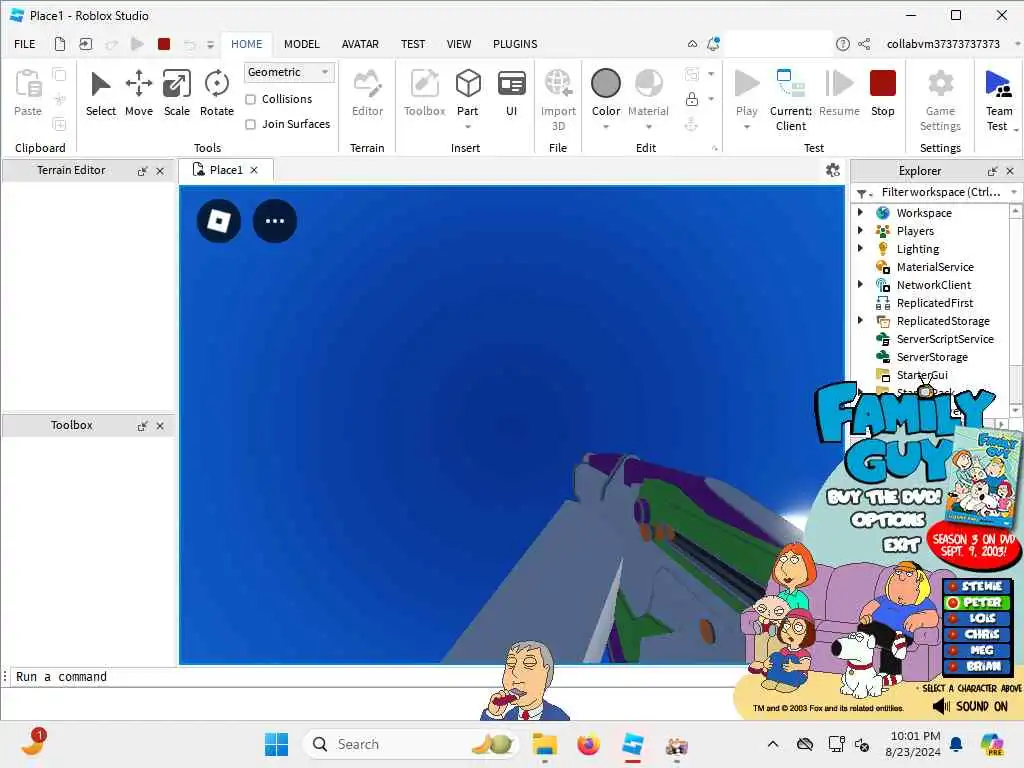Open Firefox from the taskbar
The height and width of the screenshot is (768, 1024).
(x=588, y=744)
